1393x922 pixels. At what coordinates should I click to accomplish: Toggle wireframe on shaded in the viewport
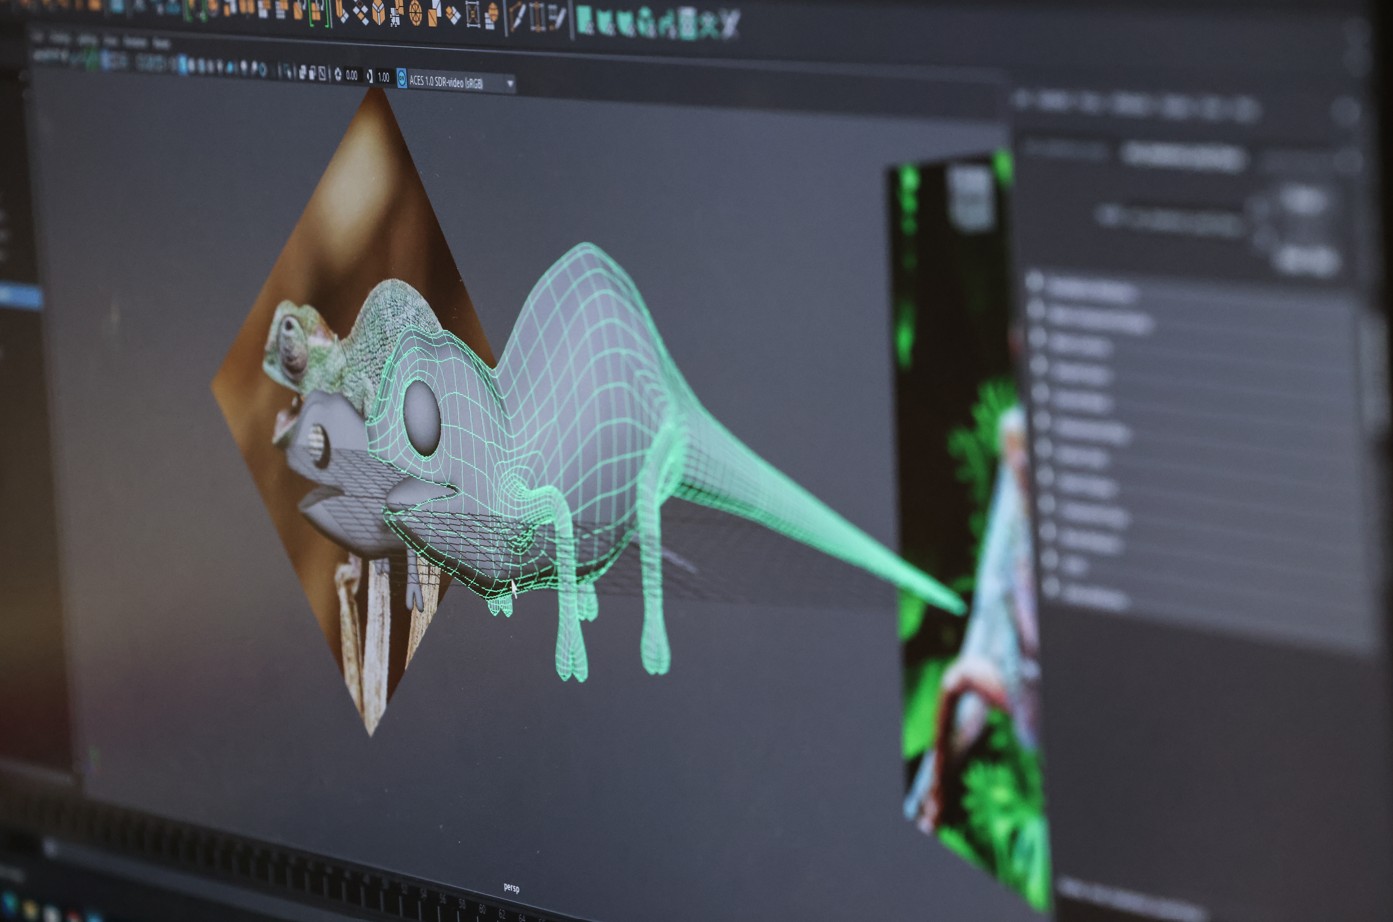[x=302, y=73]
